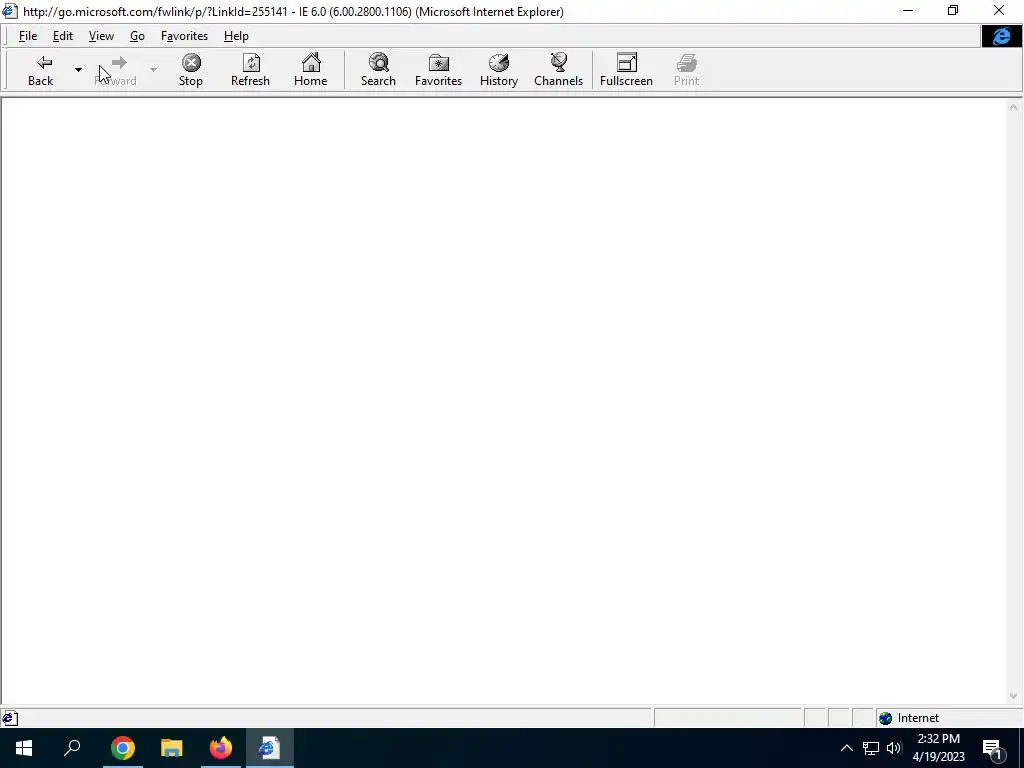The height and width of the screenshot is (768, 1024).
Task: Click the Internet Explorer logo throbber
Action: 1001,36
